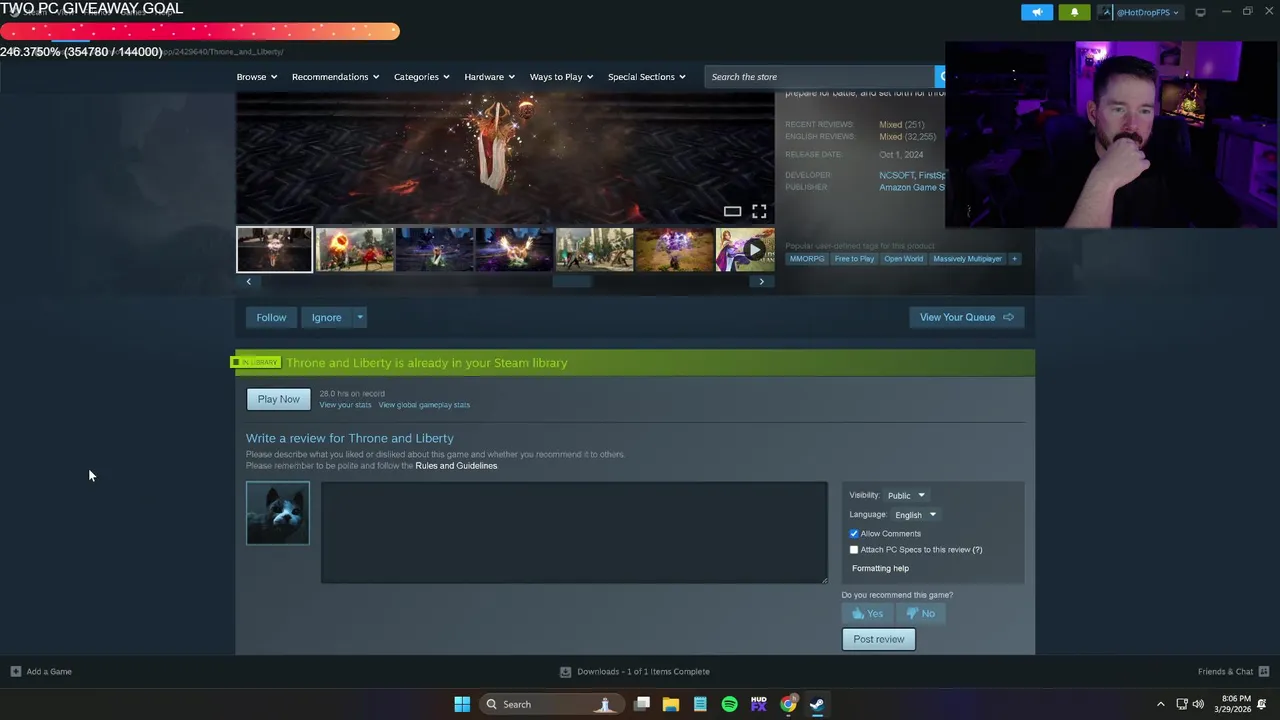Open Friends & Chat icon
1280x720 pixels.
click(x=1263, y=672)
